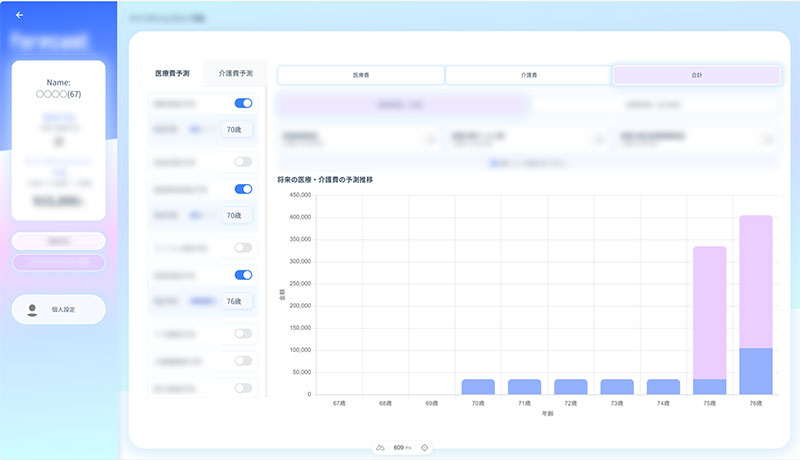Enable the bottommost toggle in the settings list

tap(243, 388)
